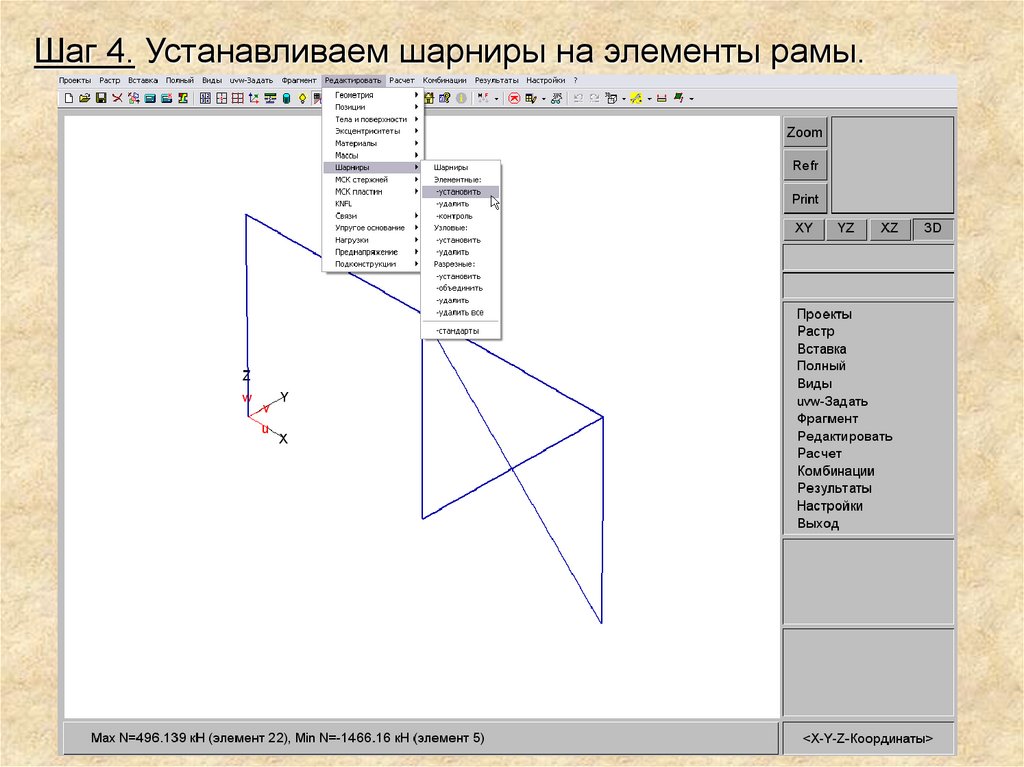Viewport: 1024px width, 767px height.
Task: Open the Расчет menu
Action: 402,80
